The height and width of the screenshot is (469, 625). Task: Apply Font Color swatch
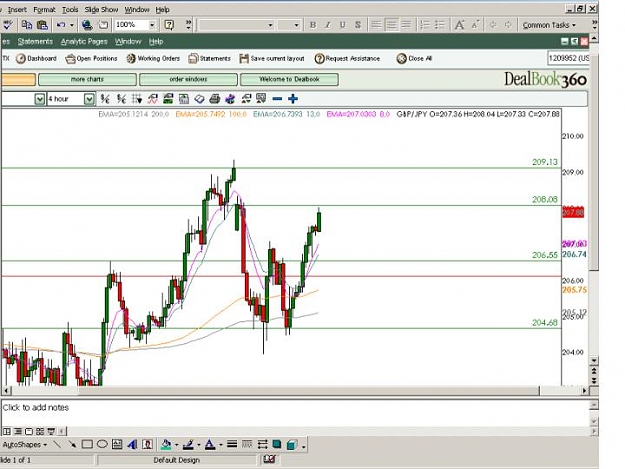coord(210,444)
